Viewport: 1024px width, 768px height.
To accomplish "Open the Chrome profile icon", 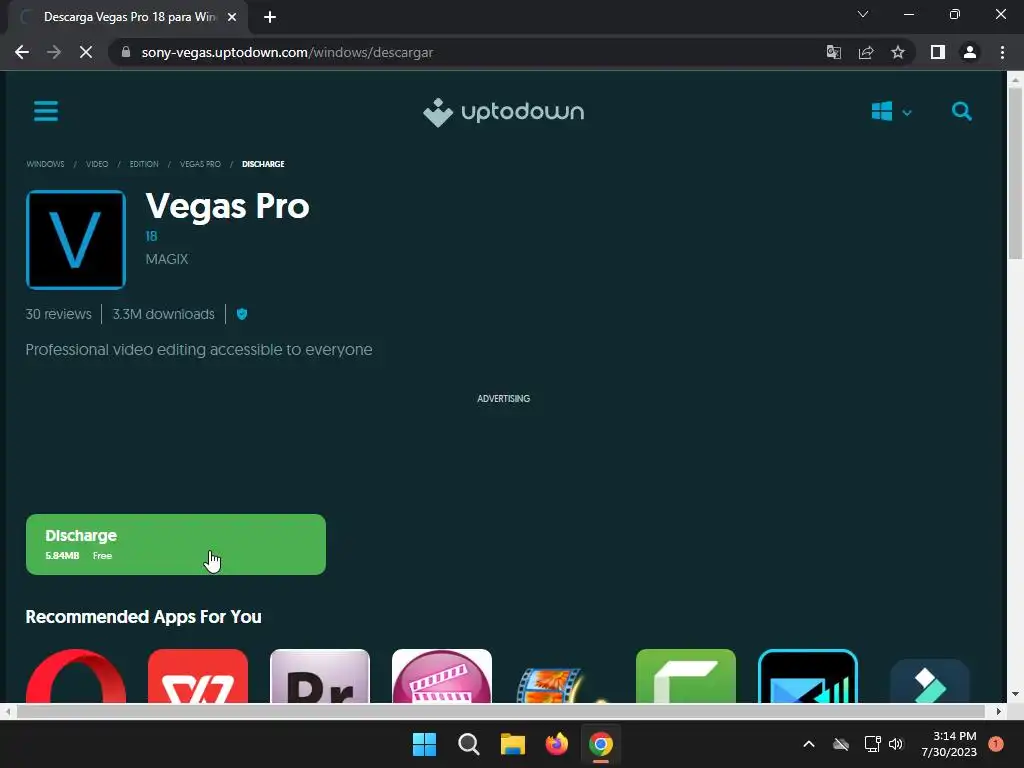I will pyautogui.click(x=970, y=52).
